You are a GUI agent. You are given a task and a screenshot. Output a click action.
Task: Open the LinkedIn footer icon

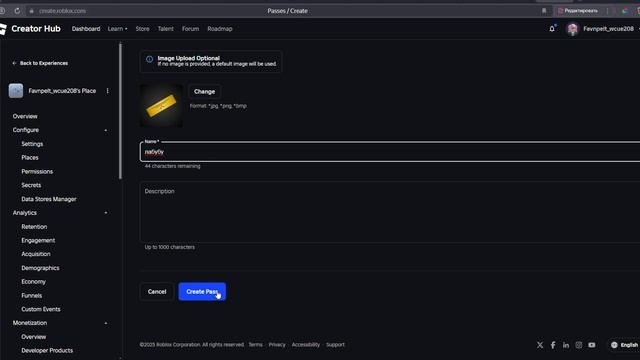tap(566, 345)
